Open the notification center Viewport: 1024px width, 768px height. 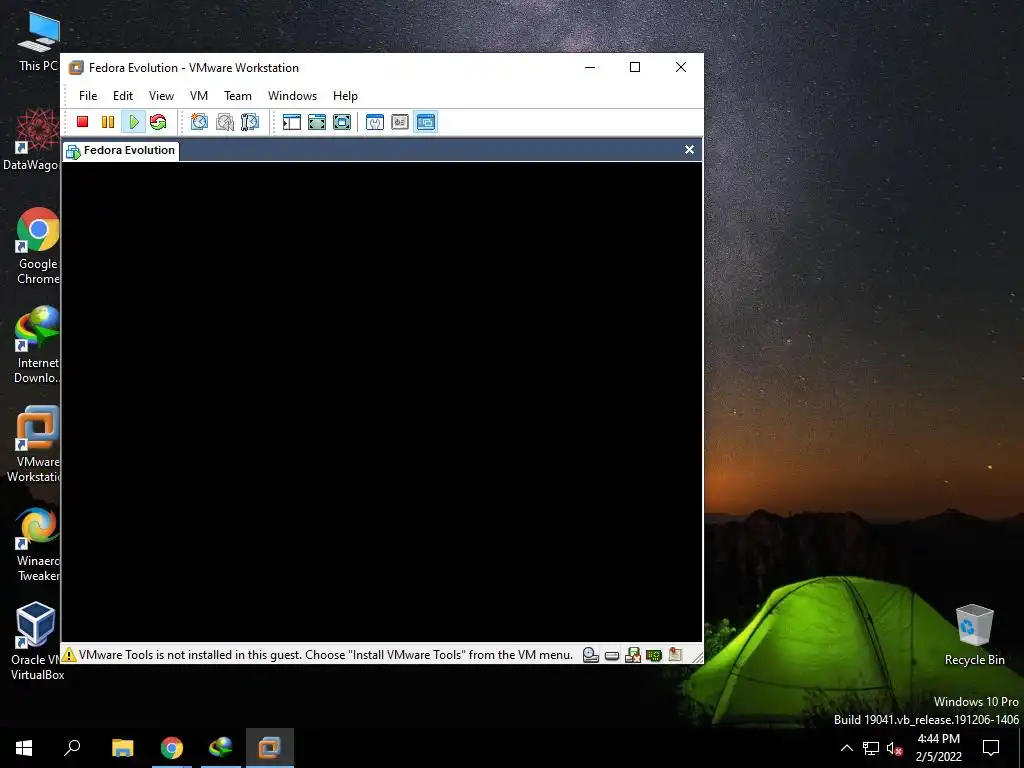click(991, 748)
